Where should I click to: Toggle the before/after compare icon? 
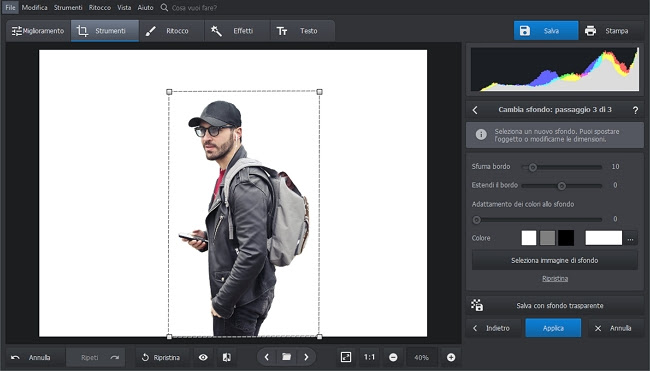pyautogui.click(x=227, y=357)
